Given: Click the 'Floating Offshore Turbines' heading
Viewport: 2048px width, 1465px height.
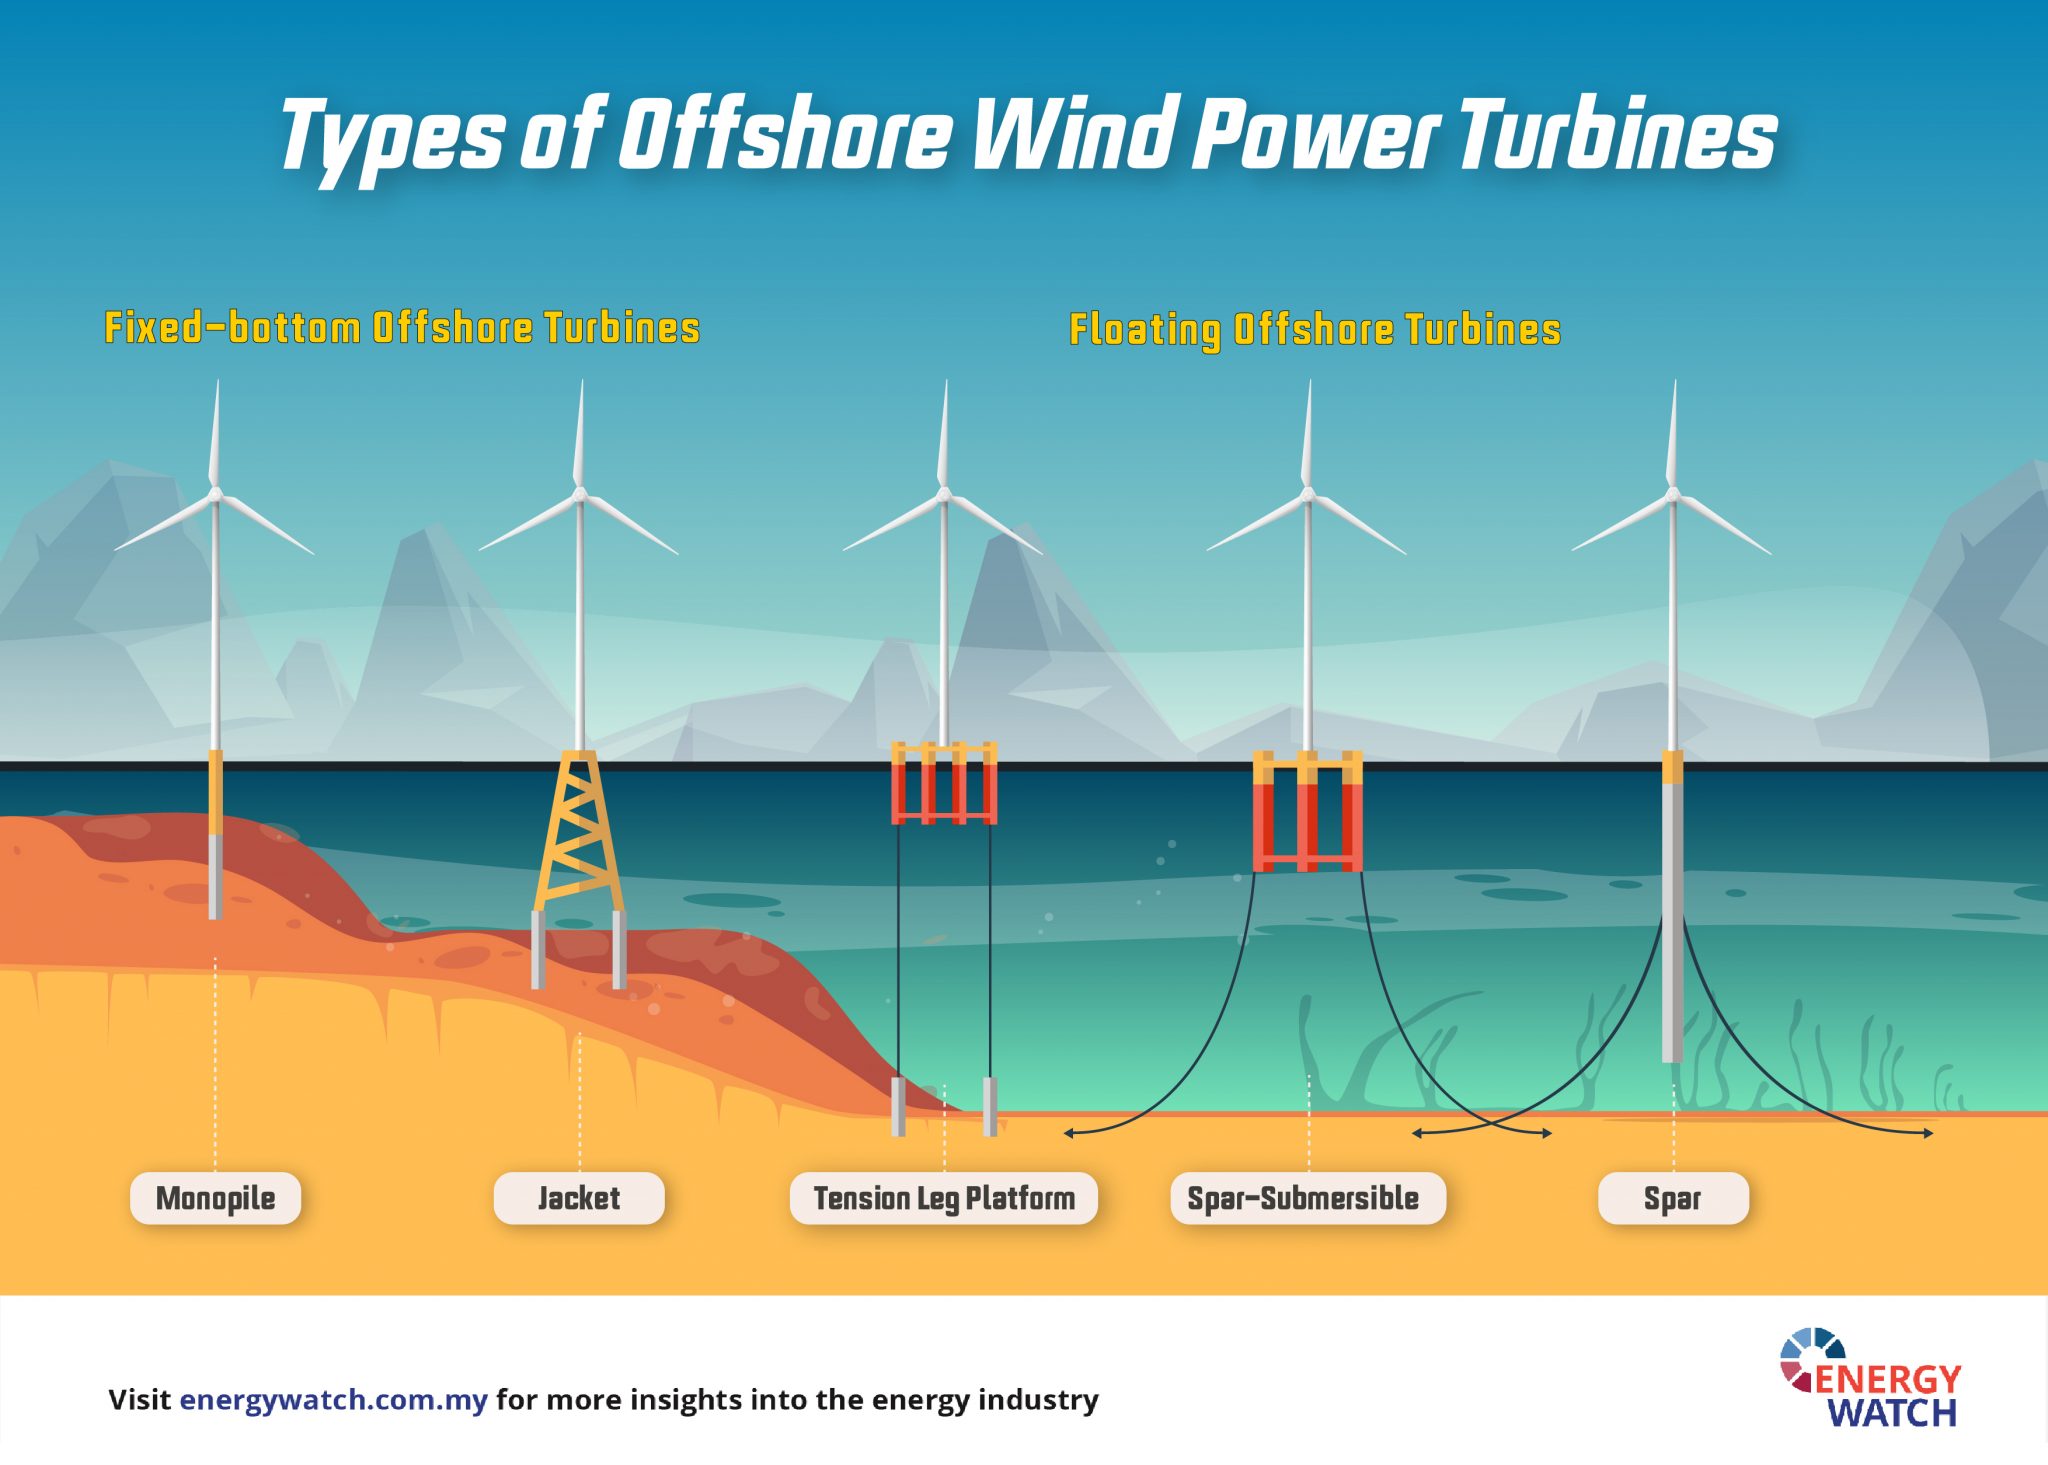Looking at the screenshot, I should pyautogui.click(x=1315, y=330).
